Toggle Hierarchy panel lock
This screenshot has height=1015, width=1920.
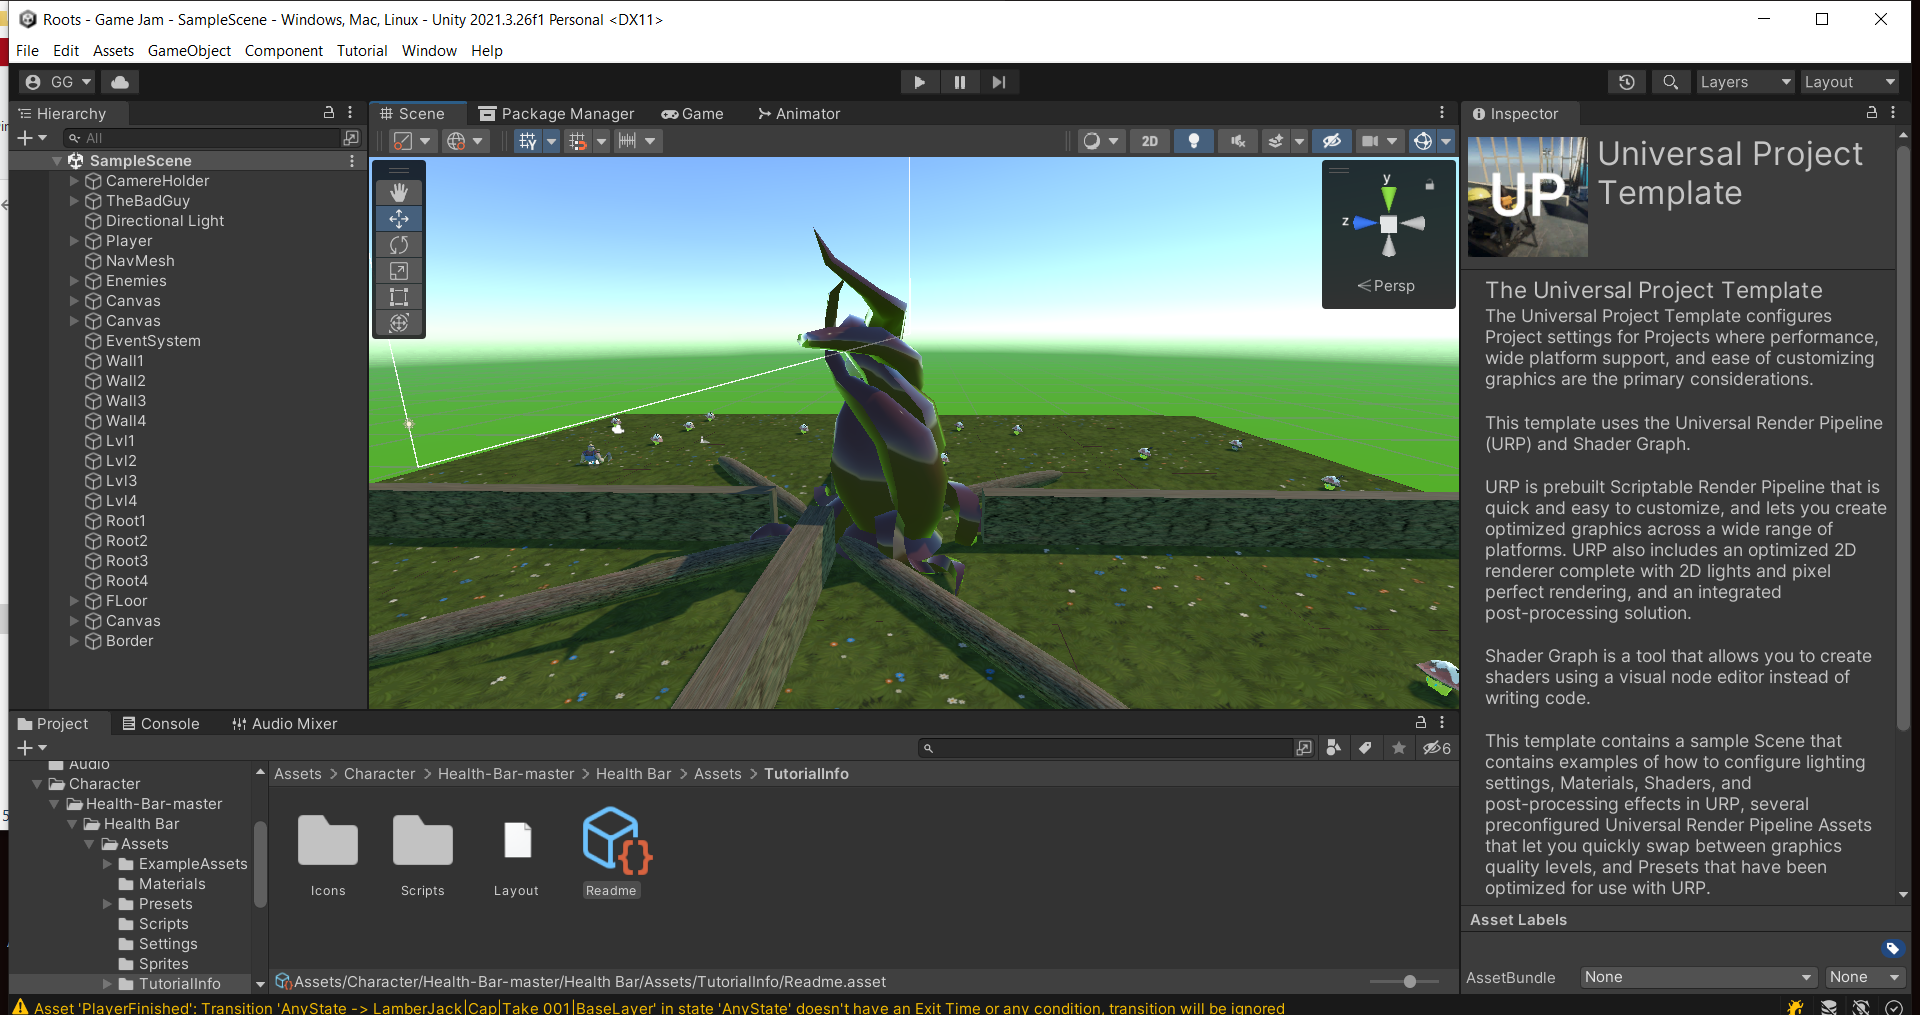click(328, 113)
